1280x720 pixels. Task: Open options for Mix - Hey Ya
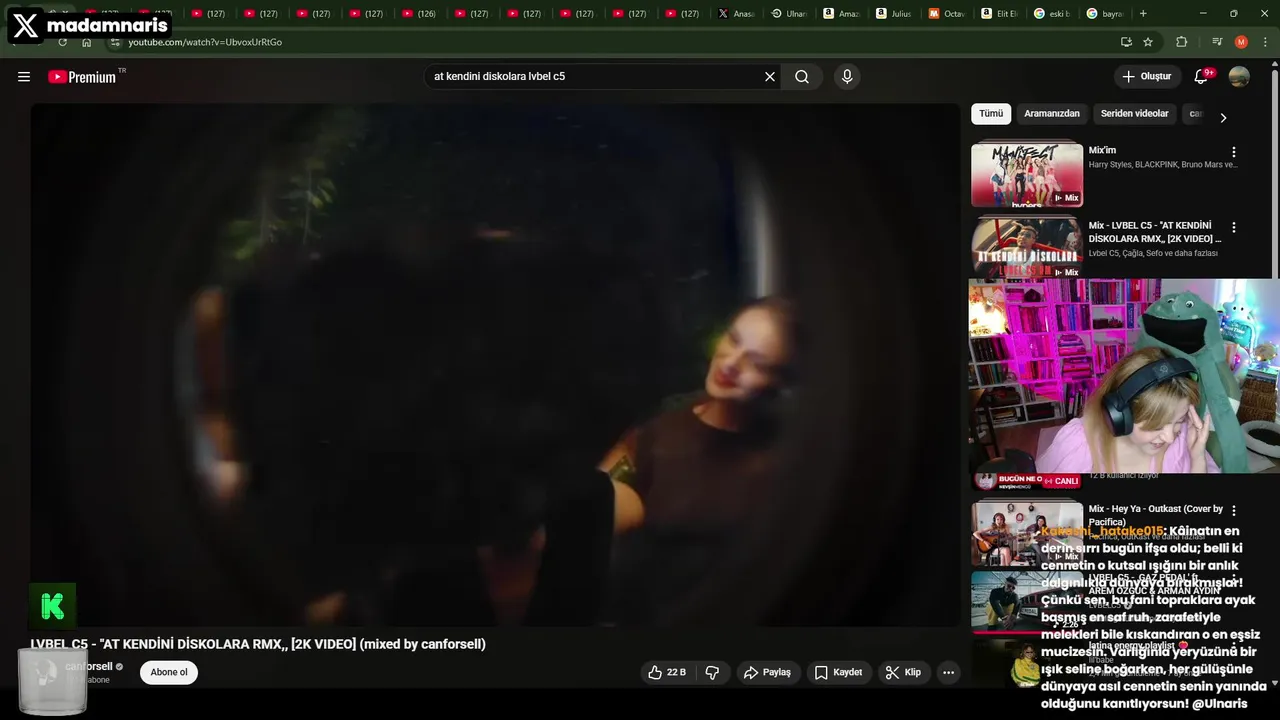[x=1233, y=511]
